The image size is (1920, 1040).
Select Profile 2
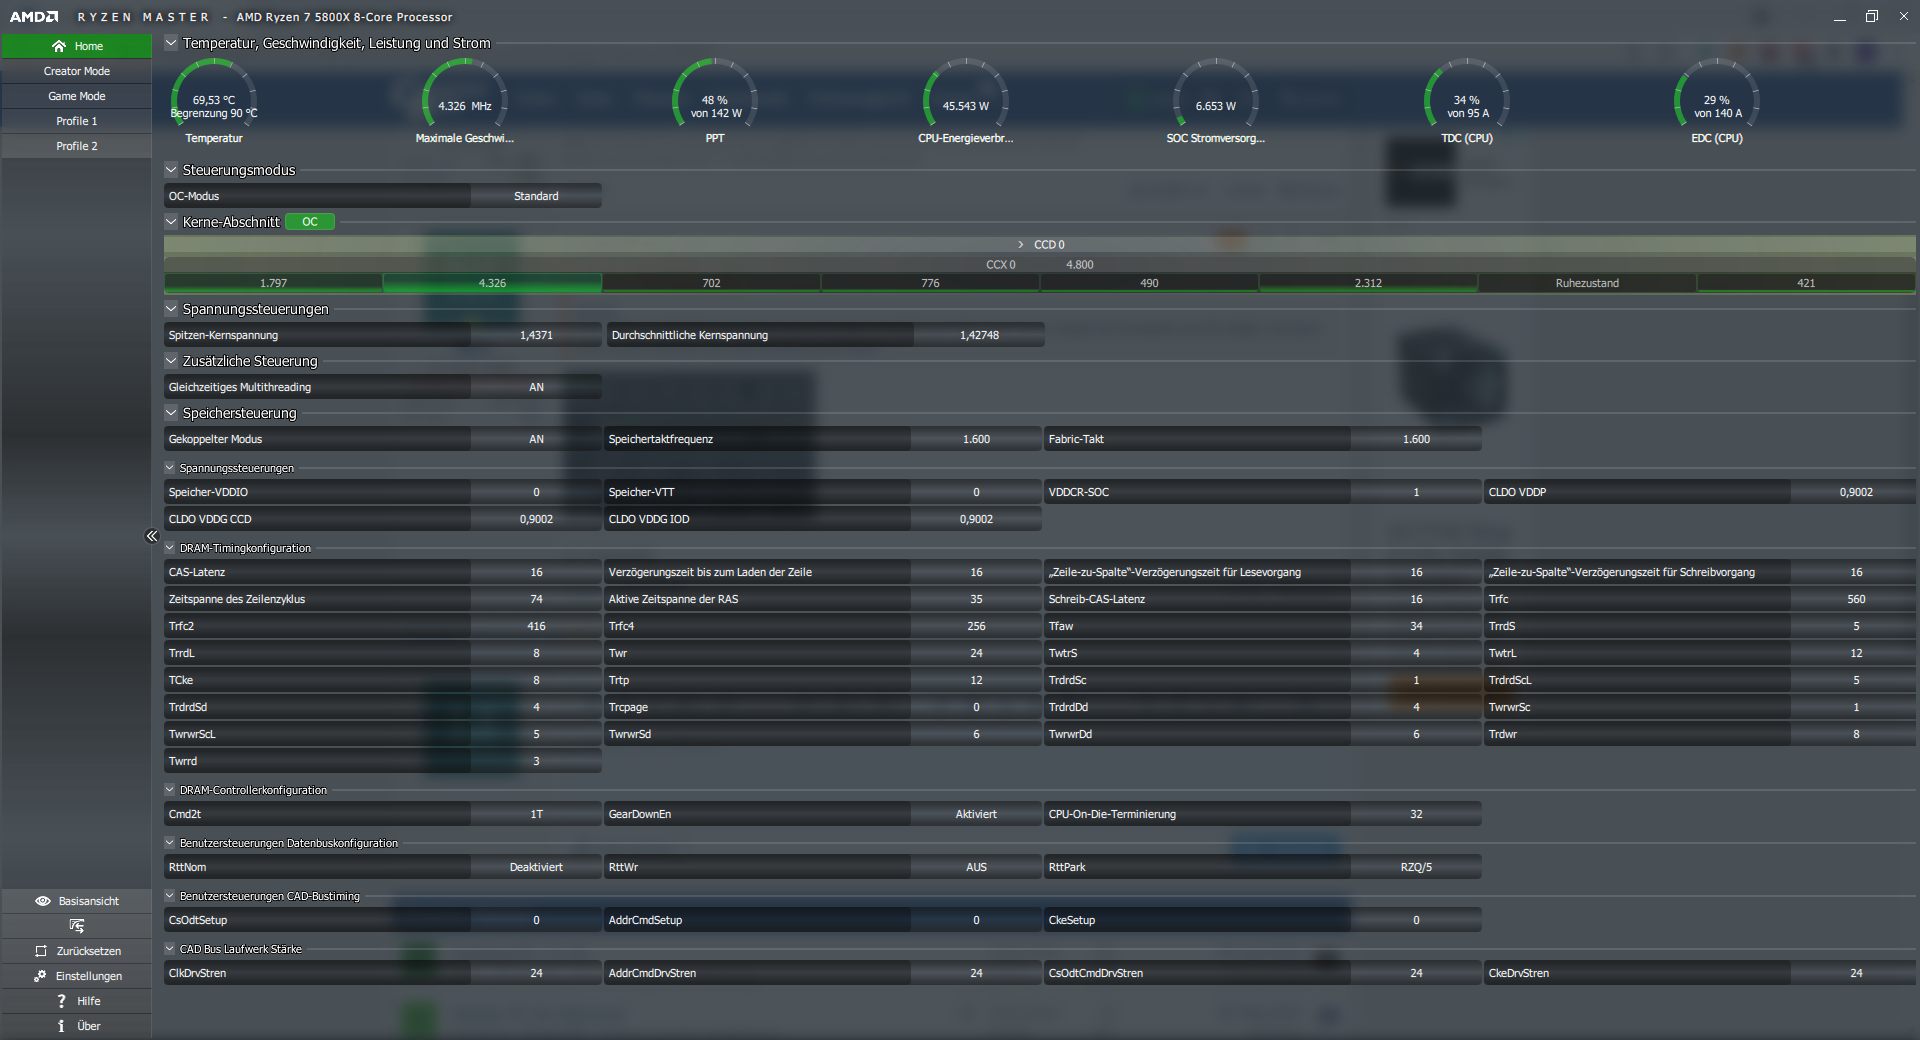tap(77, 146)
